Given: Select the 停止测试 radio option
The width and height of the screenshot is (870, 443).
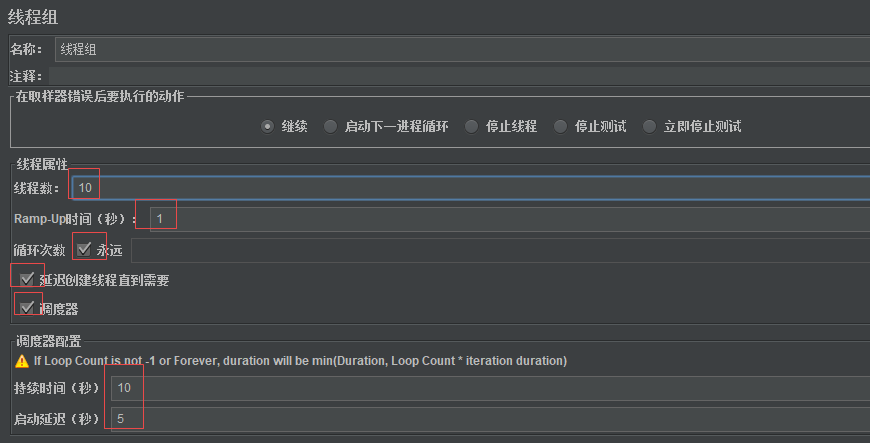Looking at the screenshot, I should (x=560, y=127).
